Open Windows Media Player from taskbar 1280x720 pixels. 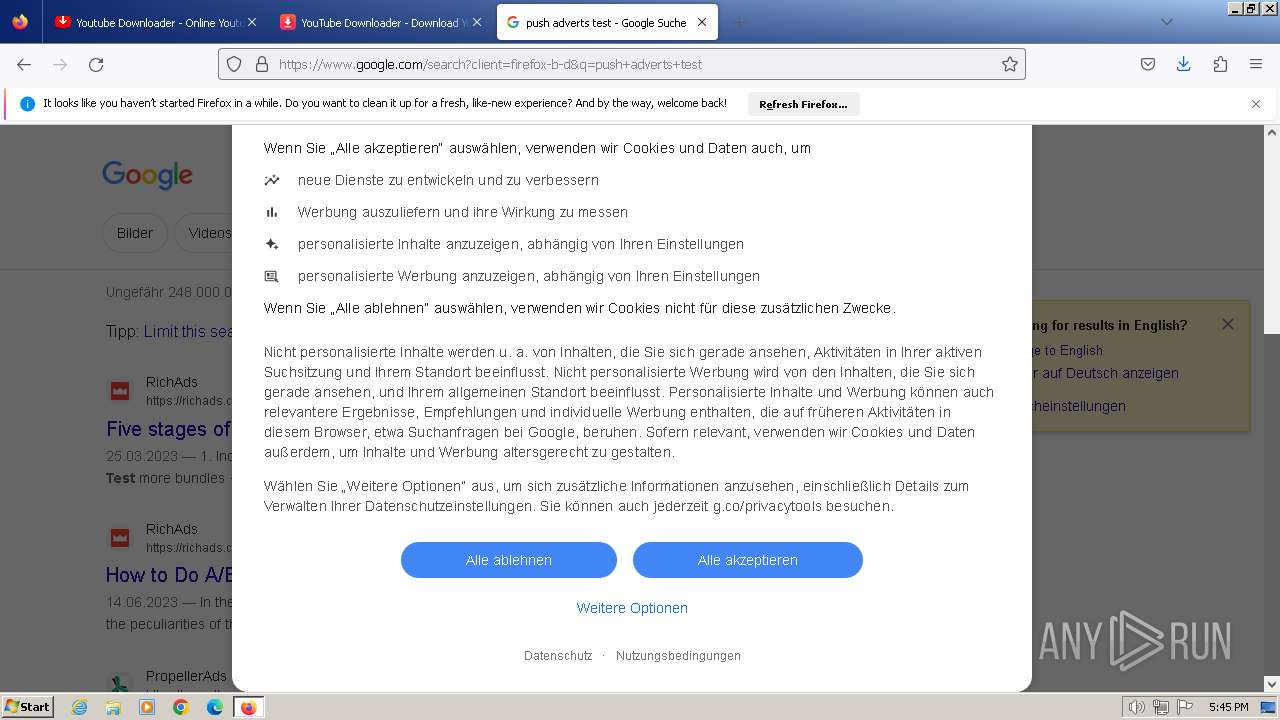147,707
